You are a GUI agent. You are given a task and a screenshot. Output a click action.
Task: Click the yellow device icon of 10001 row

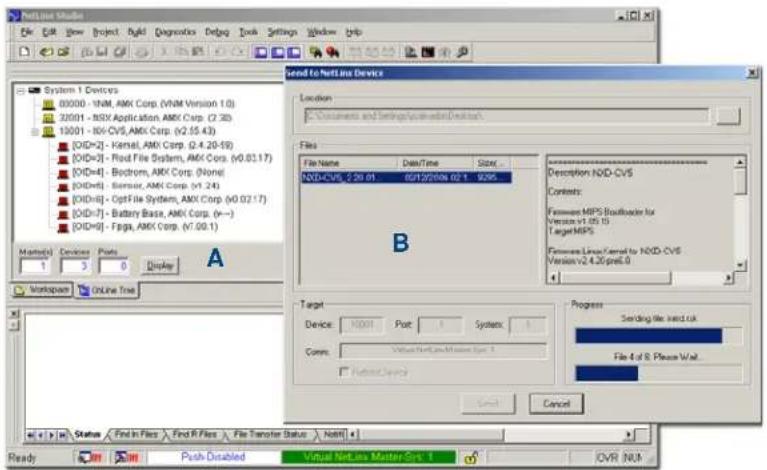pos(48,132)
